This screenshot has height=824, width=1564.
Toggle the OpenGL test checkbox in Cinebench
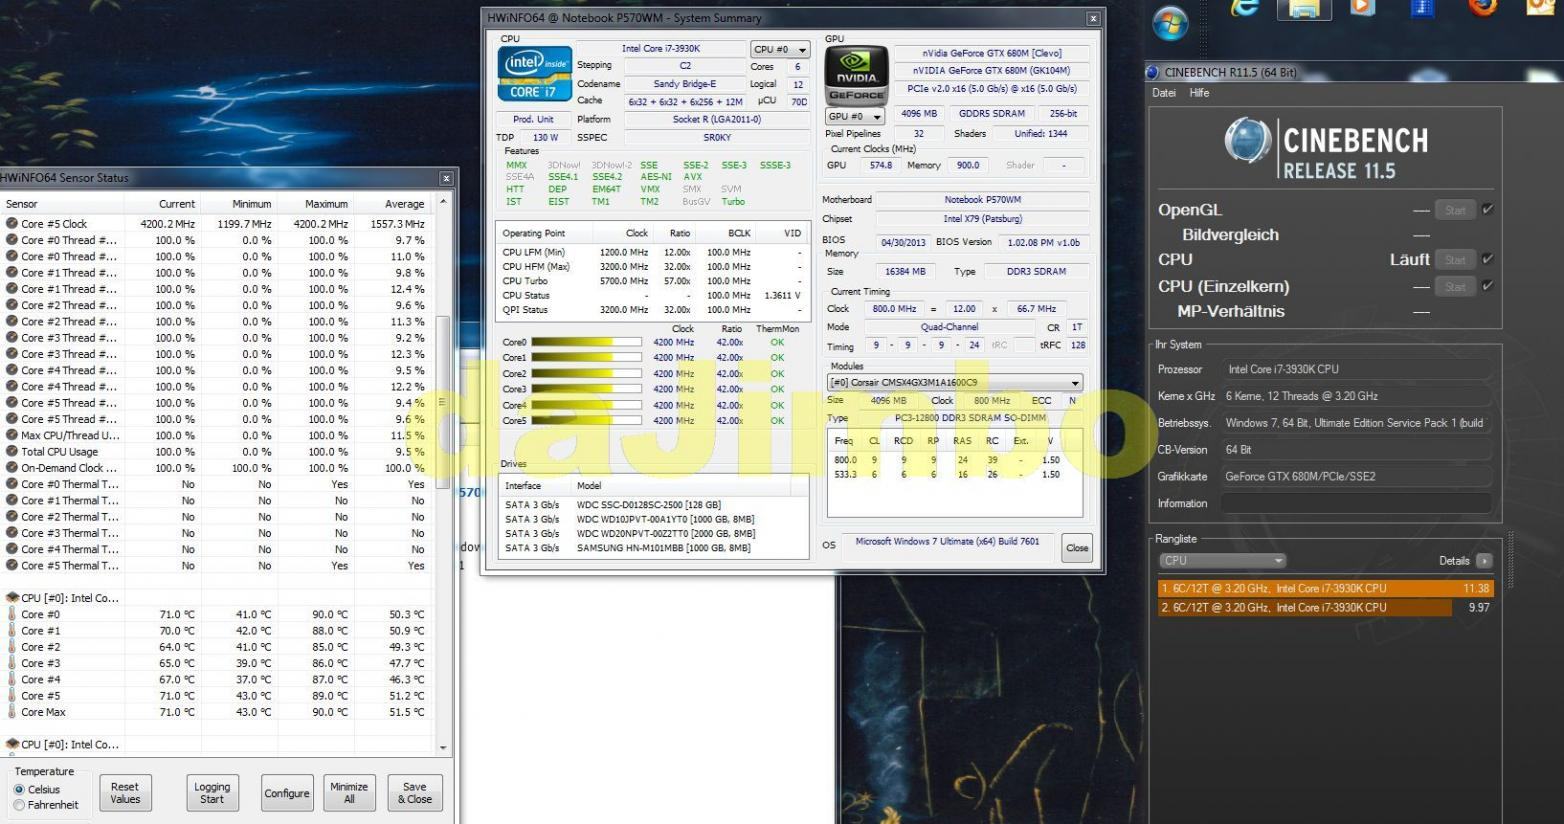[1488, 210]
